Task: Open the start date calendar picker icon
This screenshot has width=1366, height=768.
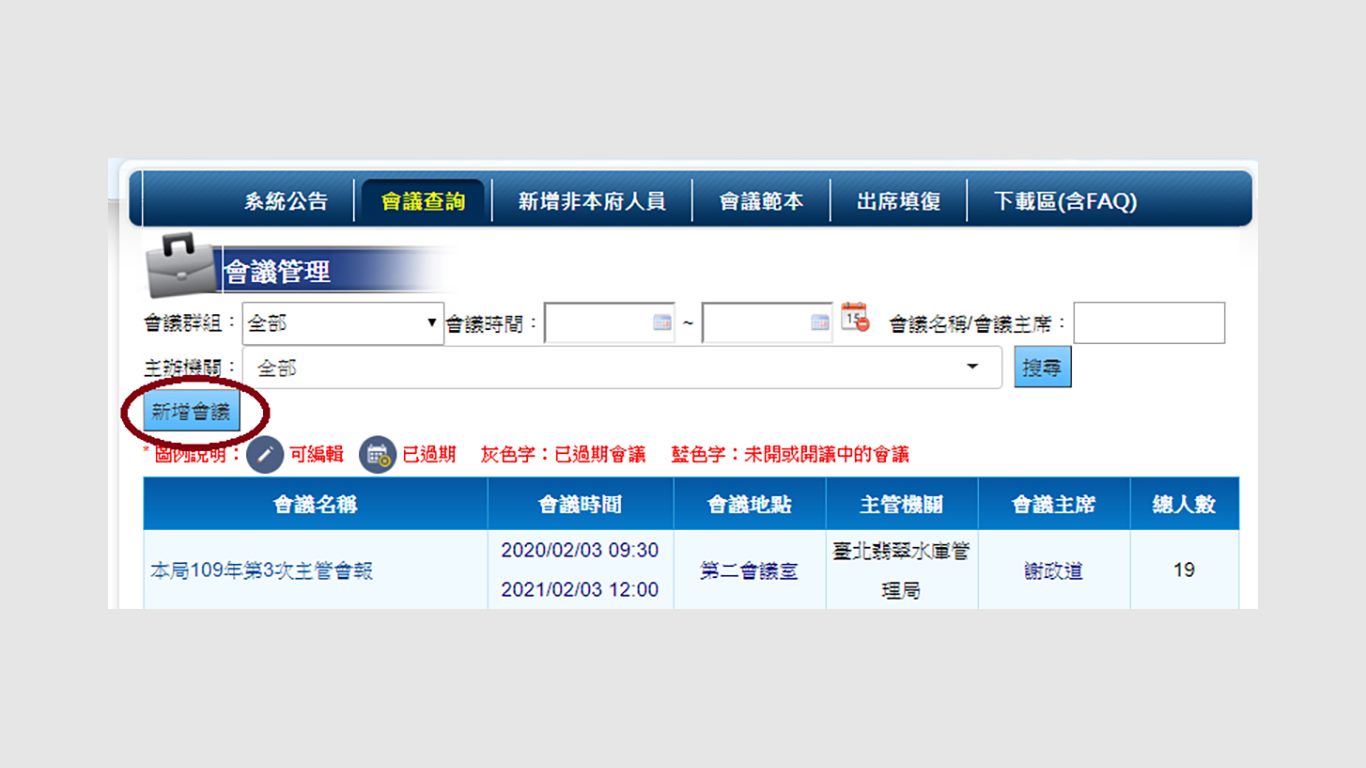Action: pos(662,322)
